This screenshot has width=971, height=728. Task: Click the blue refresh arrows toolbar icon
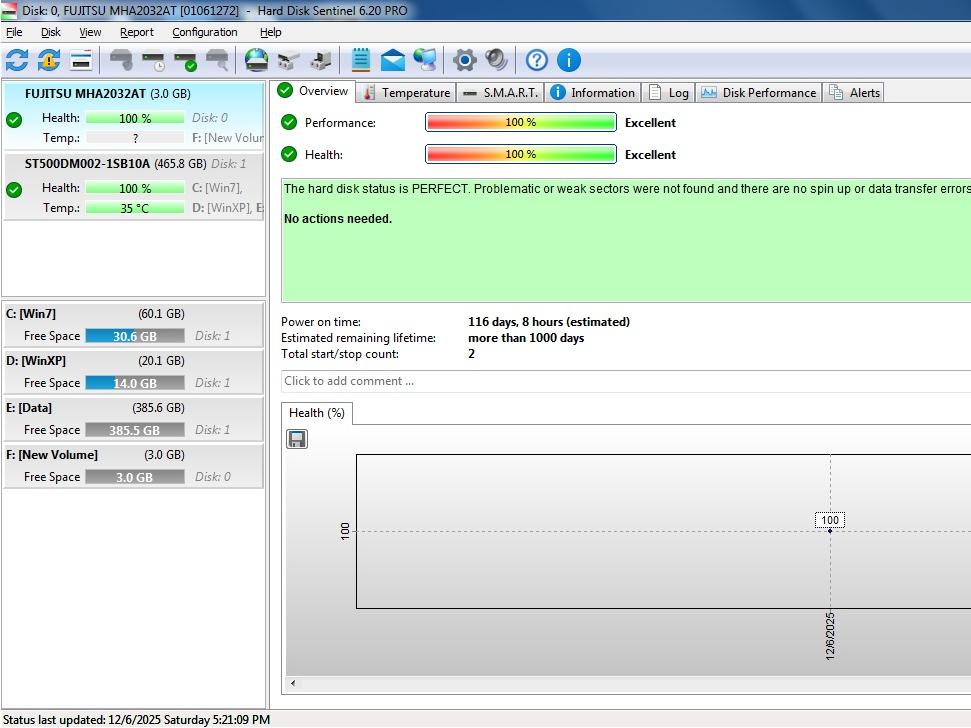[17, 60]
